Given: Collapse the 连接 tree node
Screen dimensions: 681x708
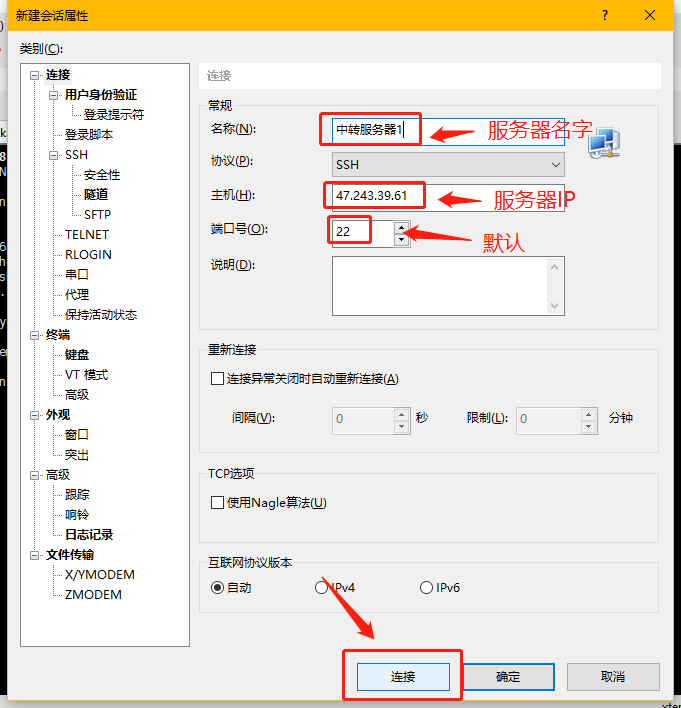Looking at the screenshot, I should click(x=34, y=75).
